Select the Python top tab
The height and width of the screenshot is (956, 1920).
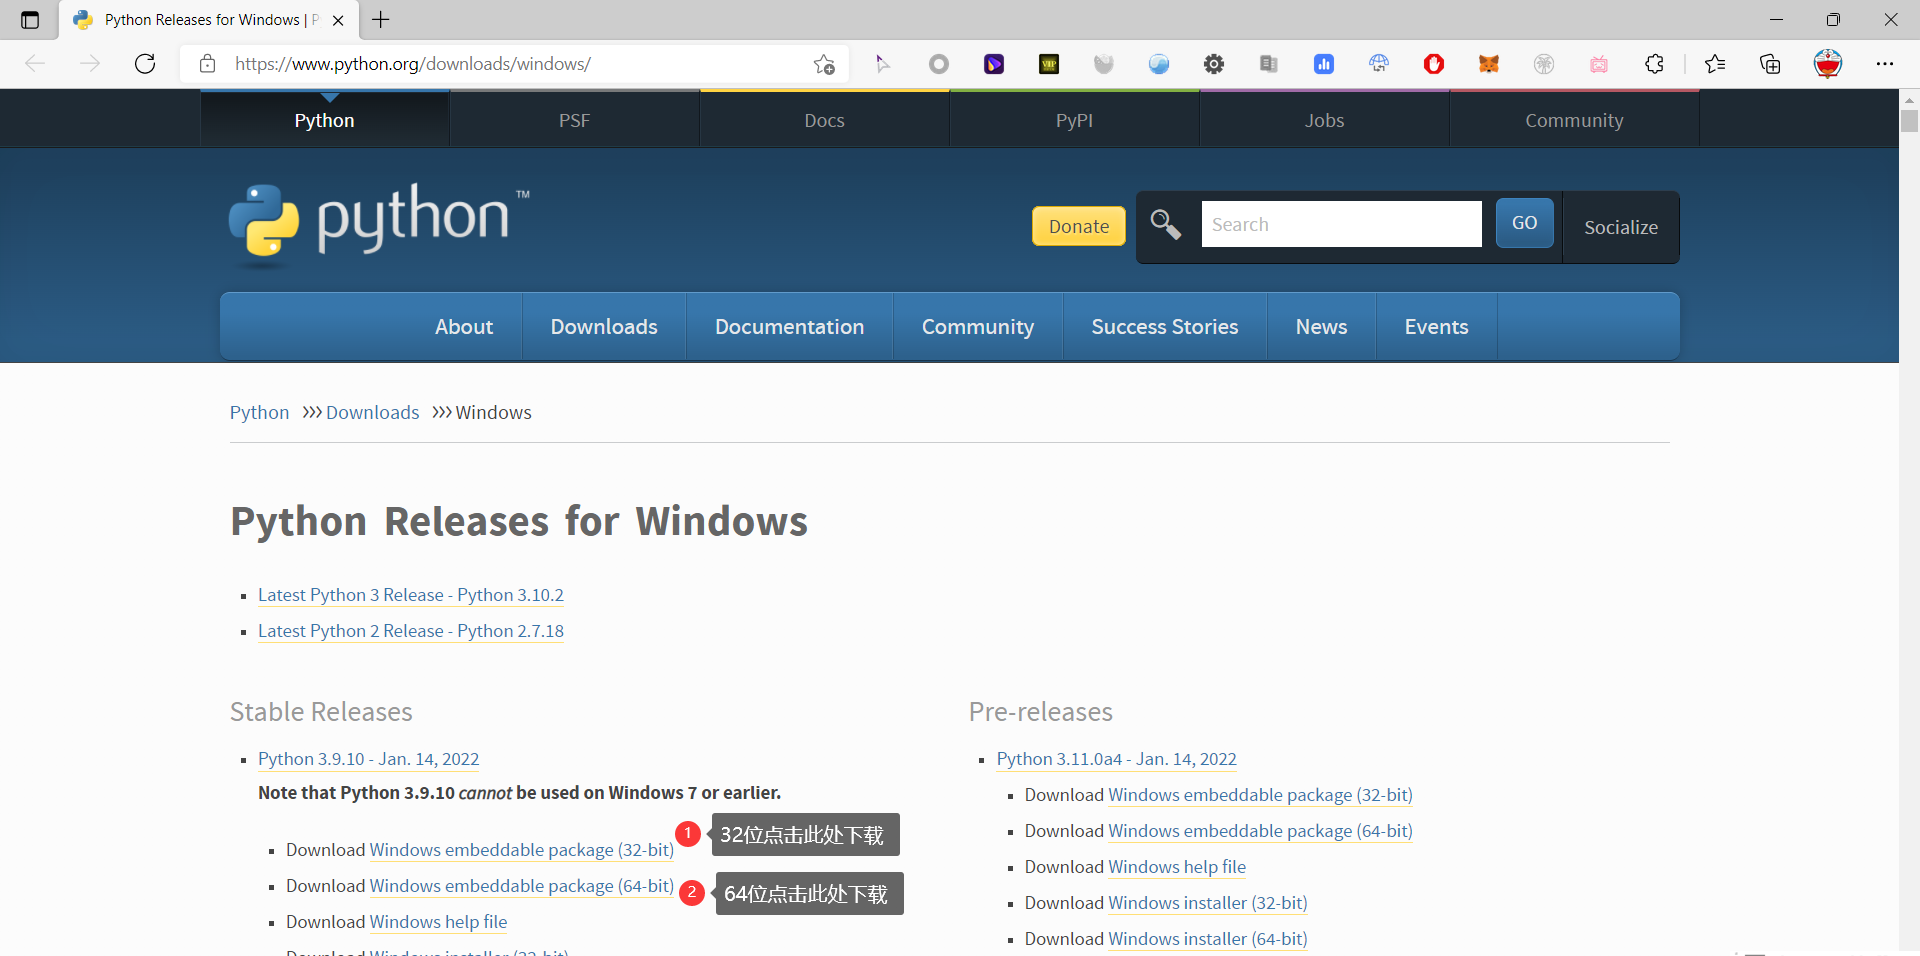pyautogui.click(x=324, y=120)
